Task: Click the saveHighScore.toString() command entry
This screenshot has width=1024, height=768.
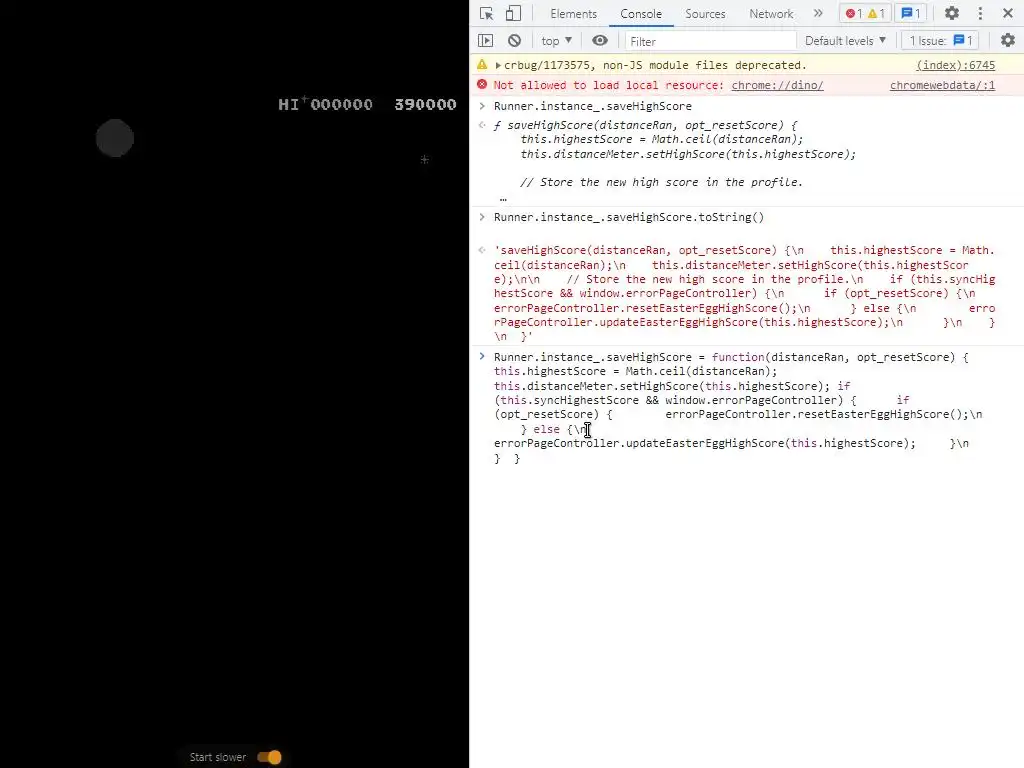Action: [629, 217]
